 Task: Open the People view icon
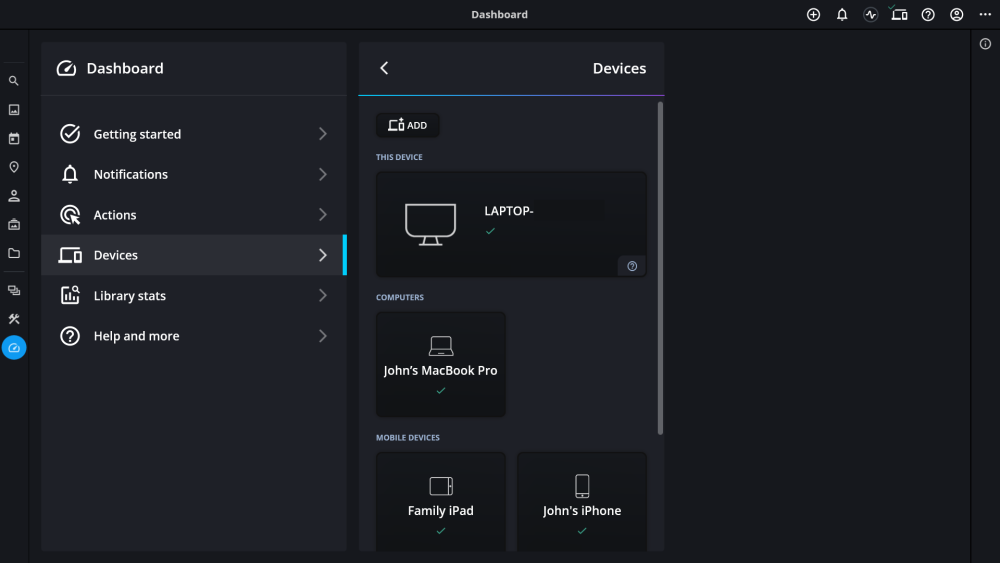(x=13, y=196)
